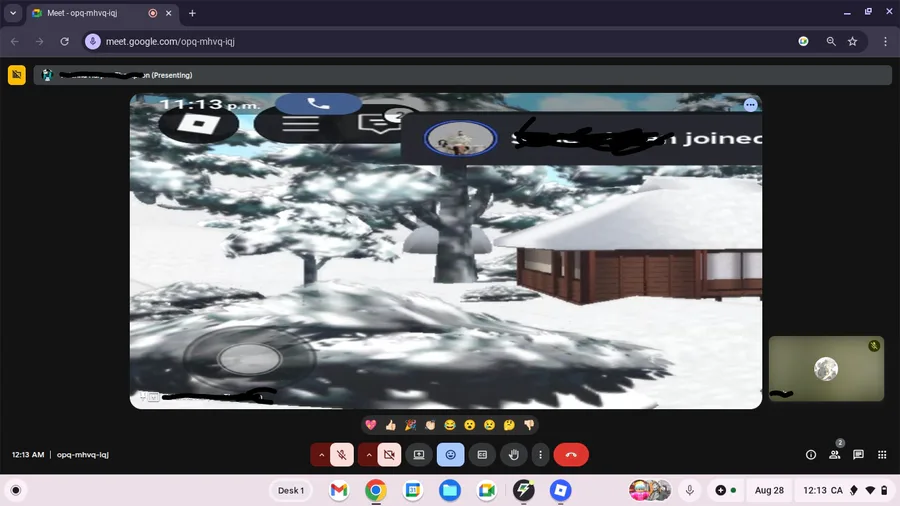Click microphone permission icon in address bar
The height and width of the screenshot is (506, 900).
pyautogui.click(x=93, y=41)
